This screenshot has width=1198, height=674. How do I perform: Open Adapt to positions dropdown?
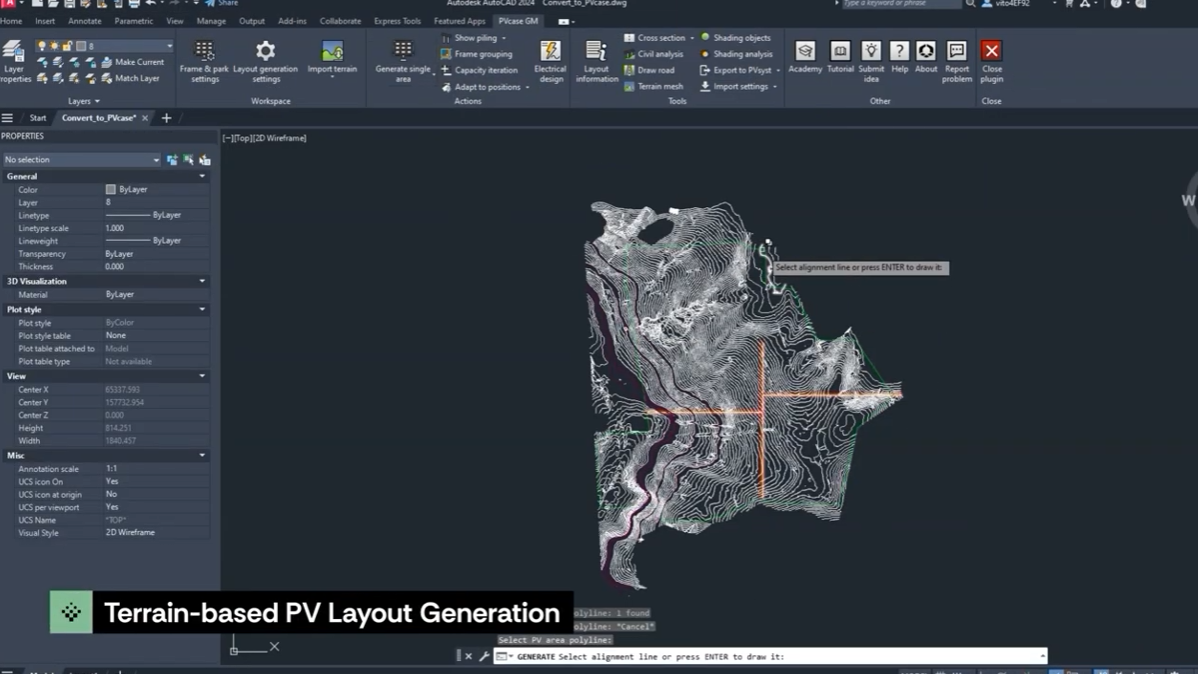(527, 87)
